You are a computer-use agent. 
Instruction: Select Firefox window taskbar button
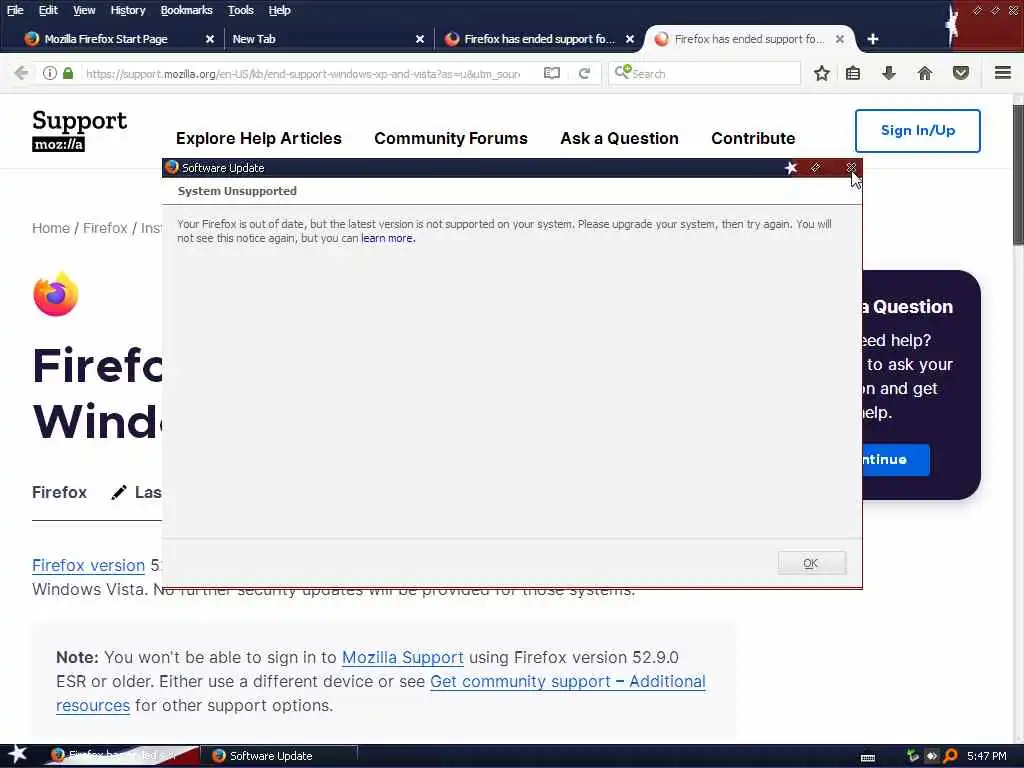tap(121, 756)
